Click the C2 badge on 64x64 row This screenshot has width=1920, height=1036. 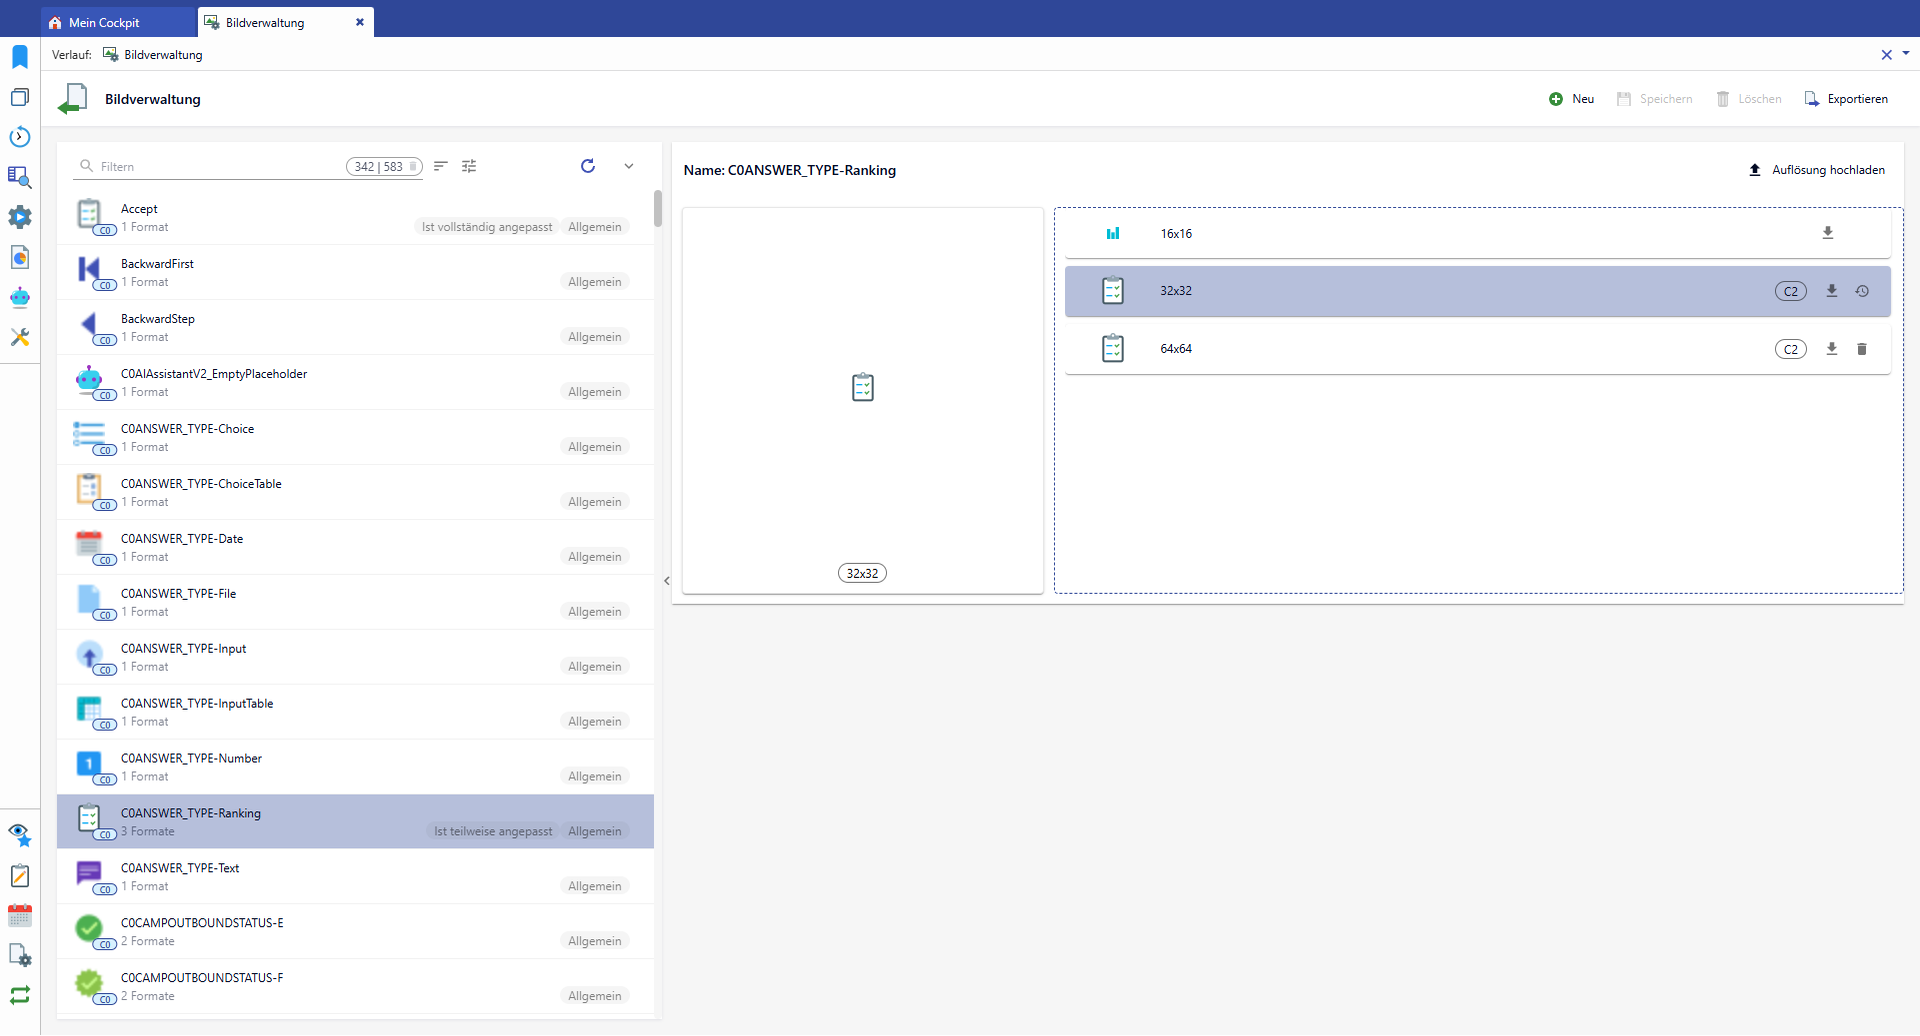point(1791,349)
